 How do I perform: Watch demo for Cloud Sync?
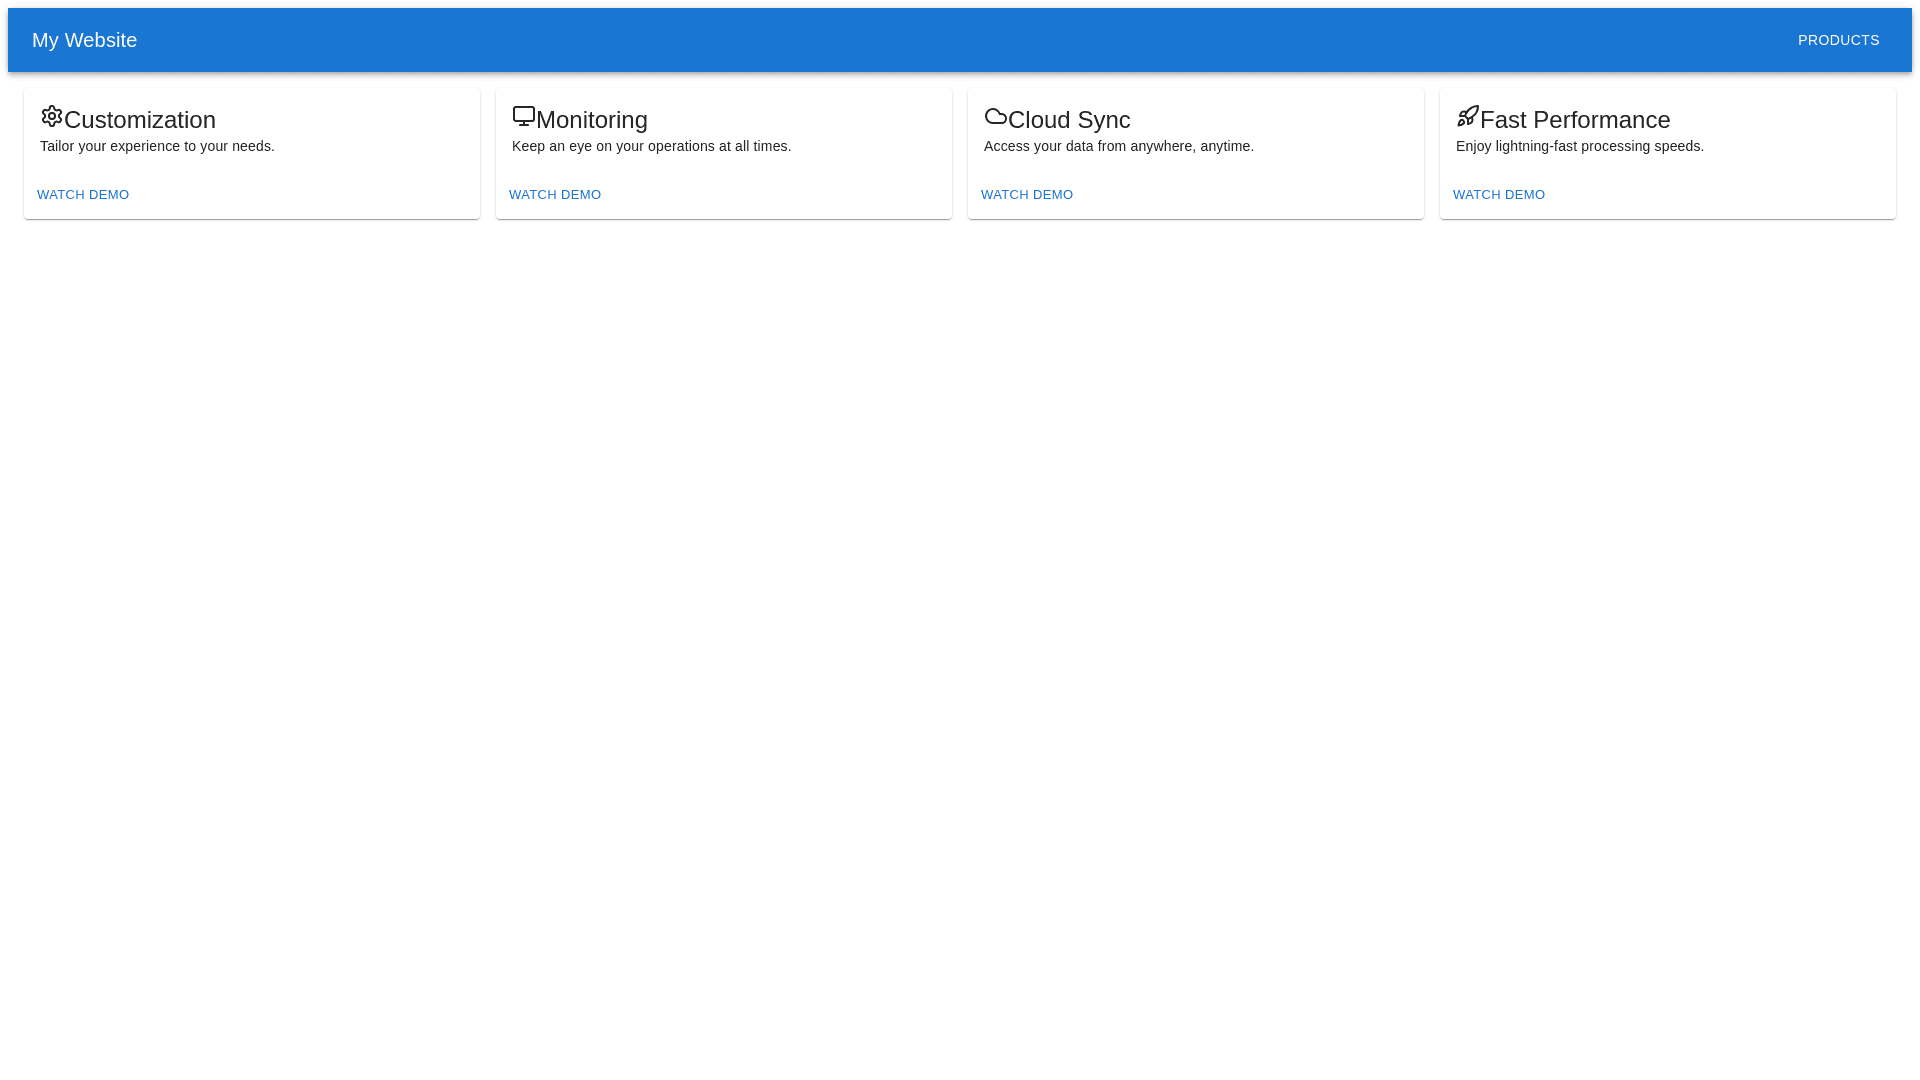[1027, 195]
